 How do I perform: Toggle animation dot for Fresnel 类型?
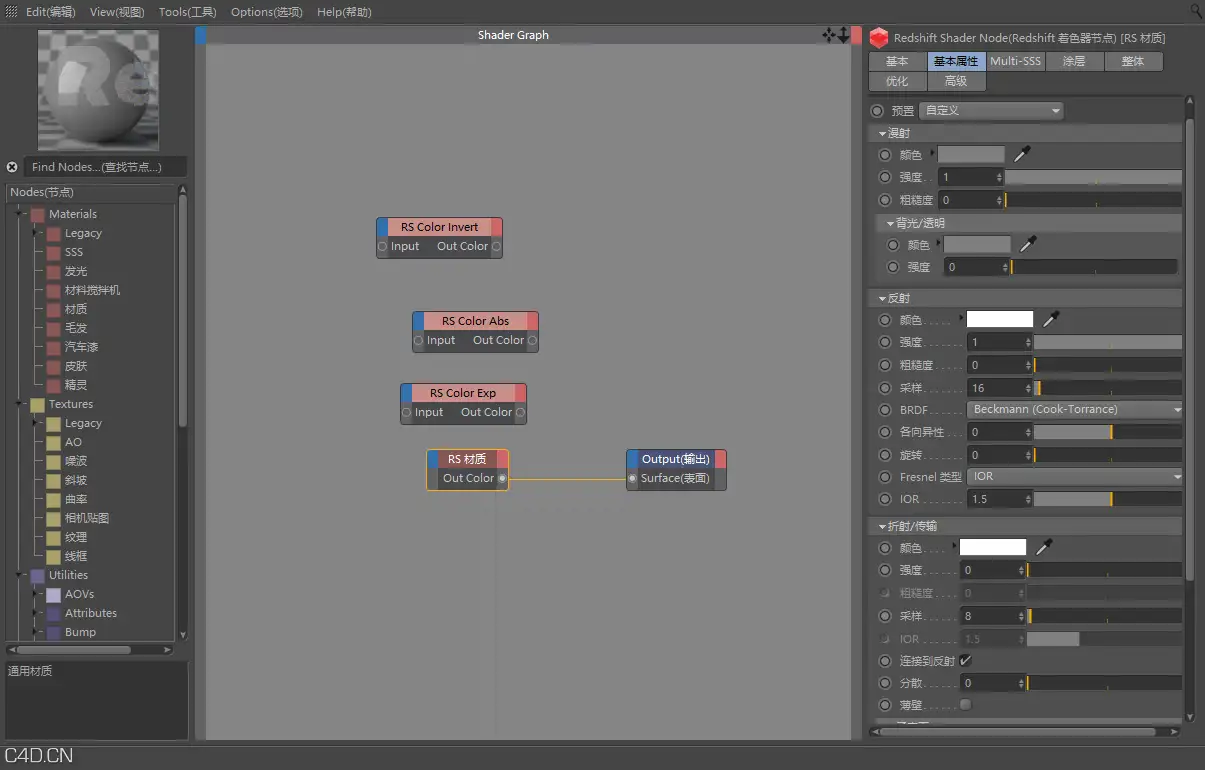coord(885,477)
